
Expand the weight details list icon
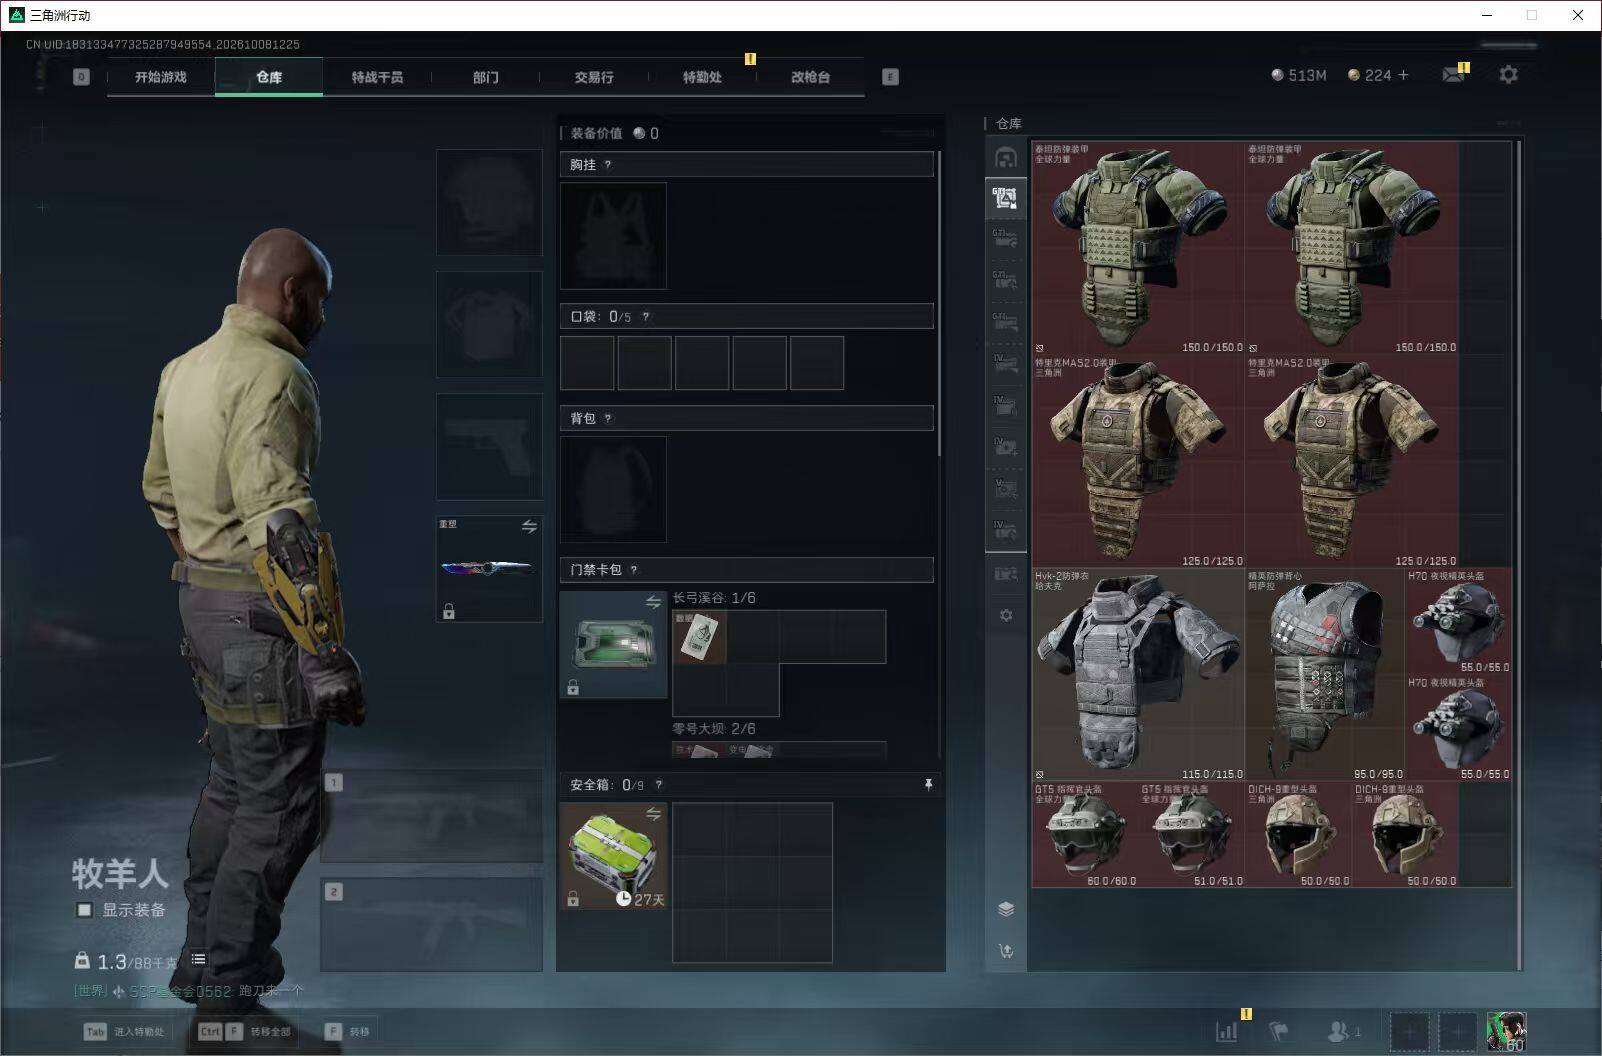(x=198, y=959)
